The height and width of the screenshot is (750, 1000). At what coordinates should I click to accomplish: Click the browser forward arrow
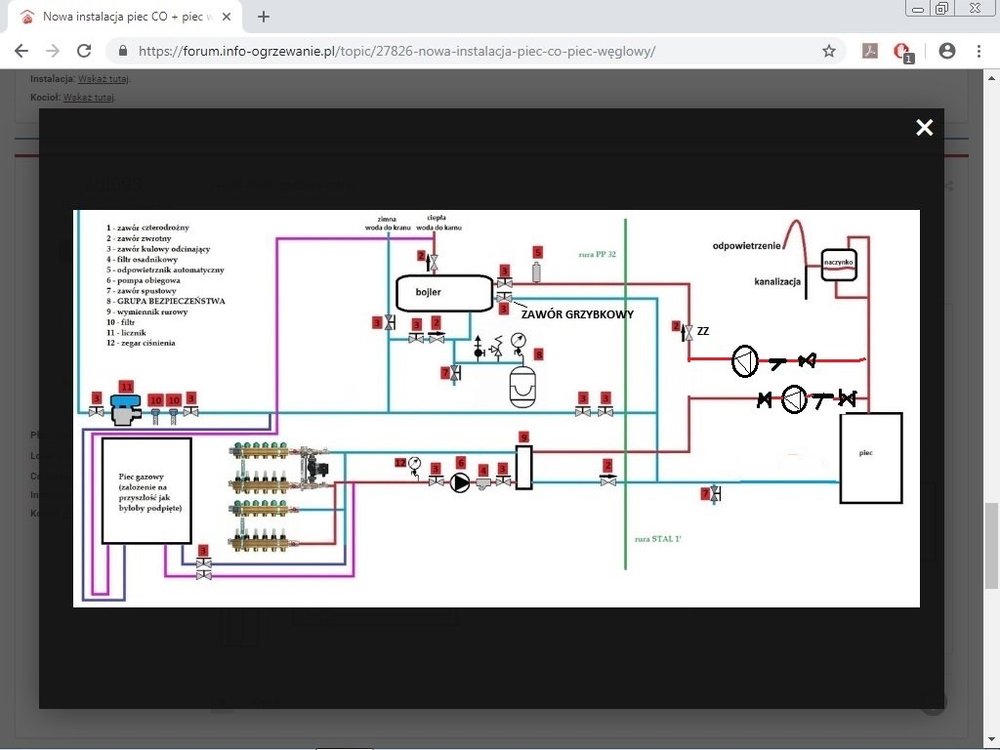tap(53, 51)
